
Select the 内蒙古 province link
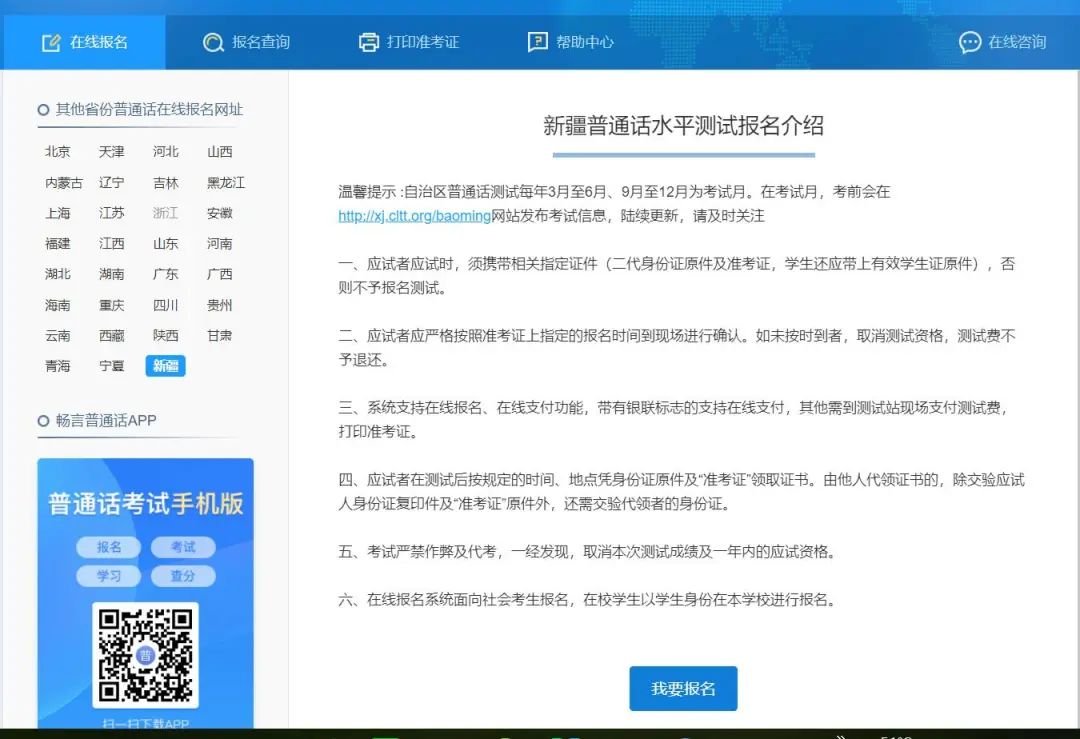64,183
